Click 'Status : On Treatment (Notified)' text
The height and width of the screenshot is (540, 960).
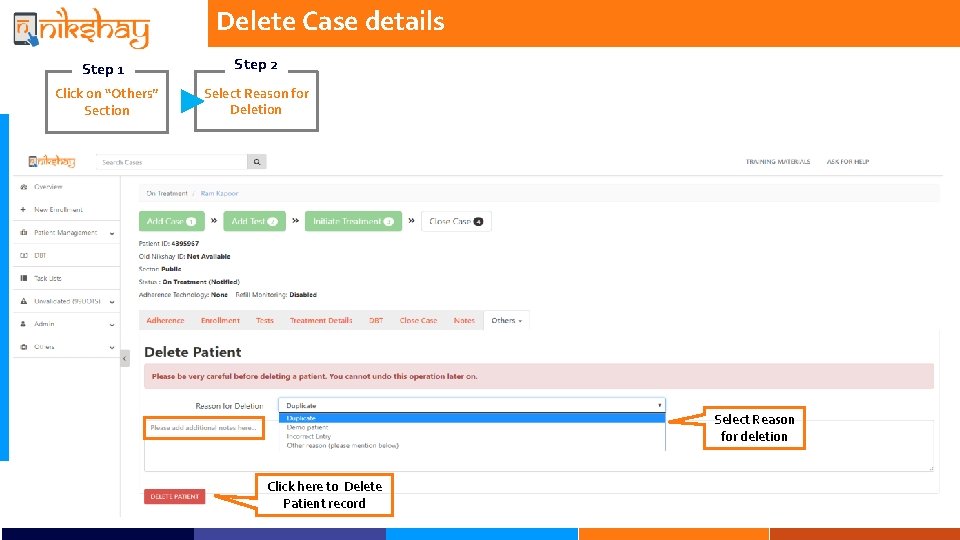point(189,282)
